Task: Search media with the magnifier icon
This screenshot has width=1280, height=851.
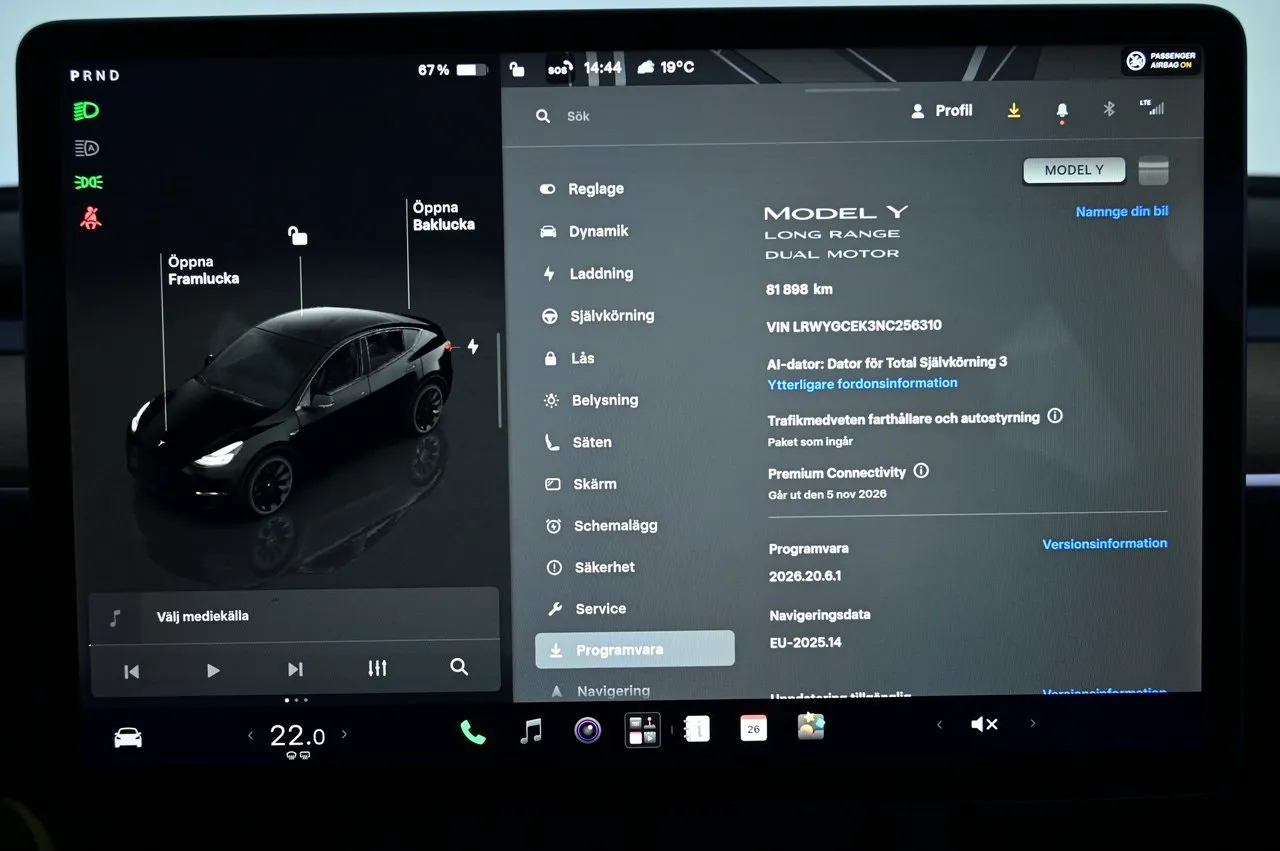Action: (x=459, y=667)
